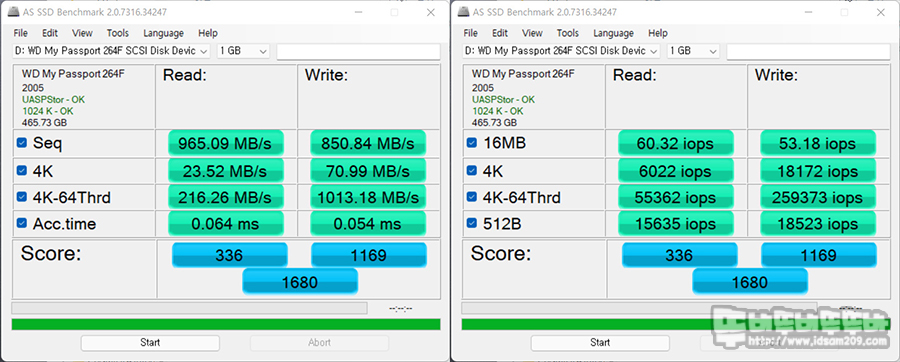Click 4K write result 18172 iops

pos(818,170)
